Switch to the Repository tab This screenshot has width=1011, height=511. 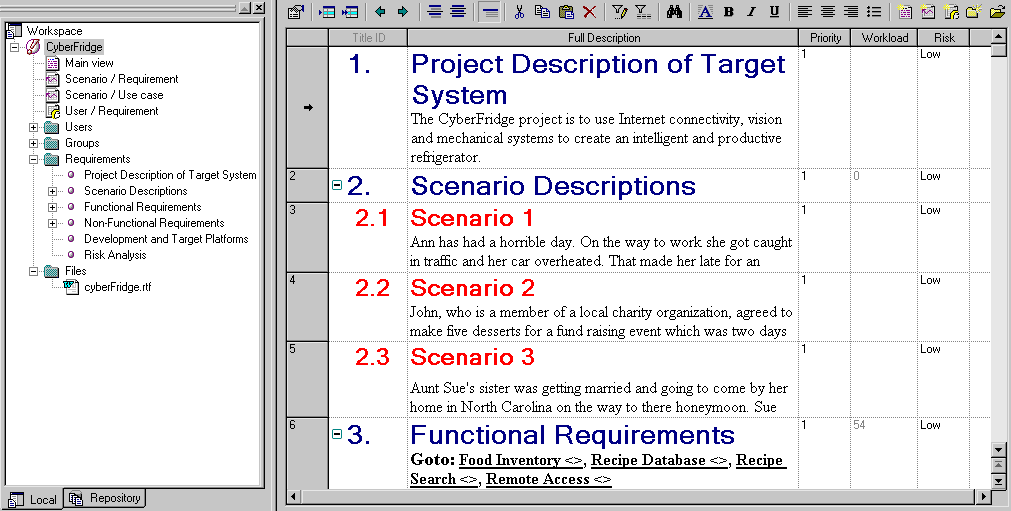(x=105, y=498)
